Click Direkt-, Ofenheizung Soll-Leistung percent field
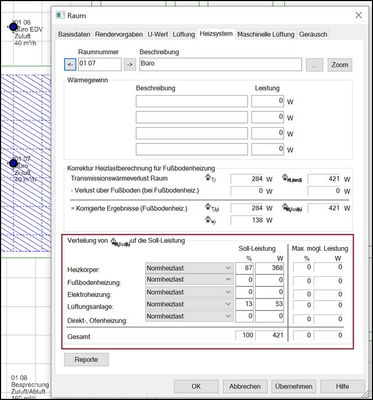 click(244, 316)
